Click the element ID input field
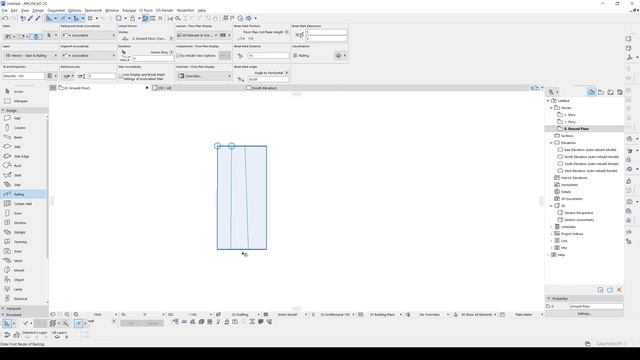Screen dimensions: 640x360 [23, 76]
